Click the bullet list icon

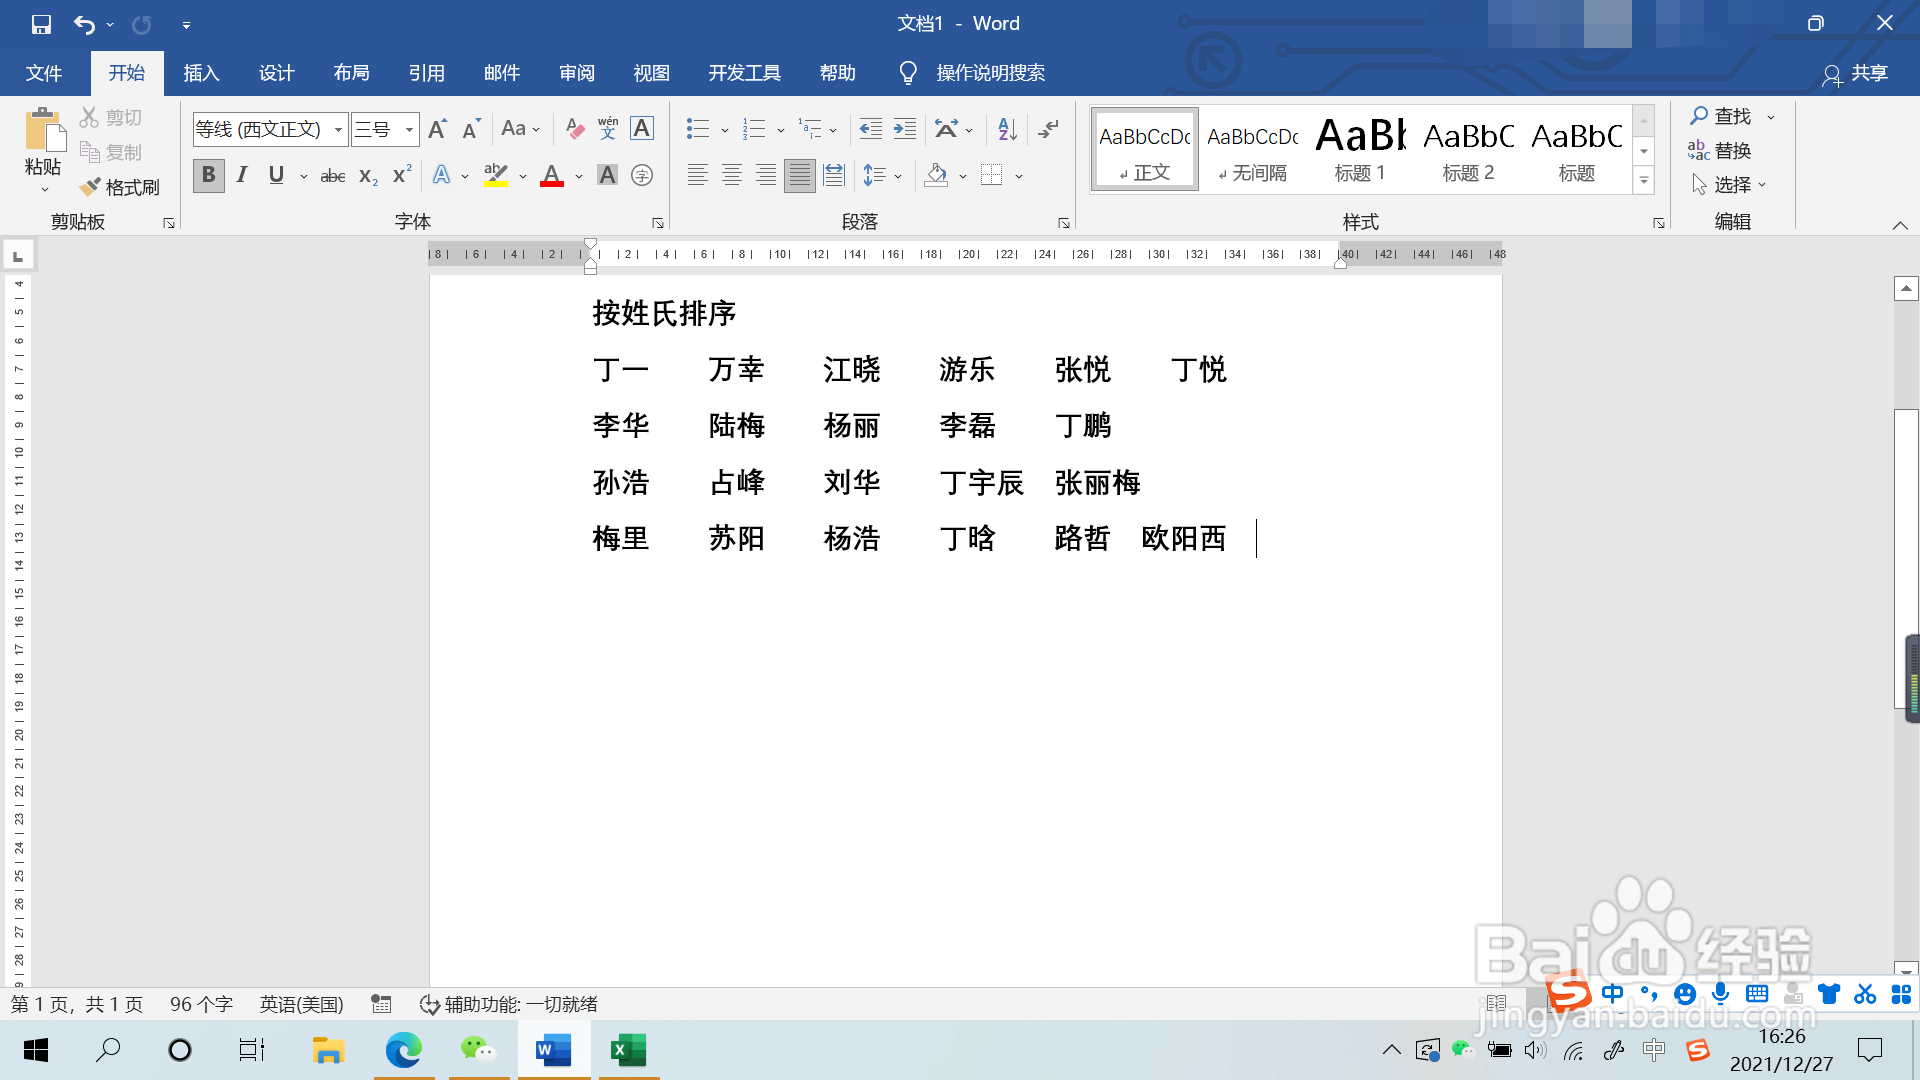(697, 129)
